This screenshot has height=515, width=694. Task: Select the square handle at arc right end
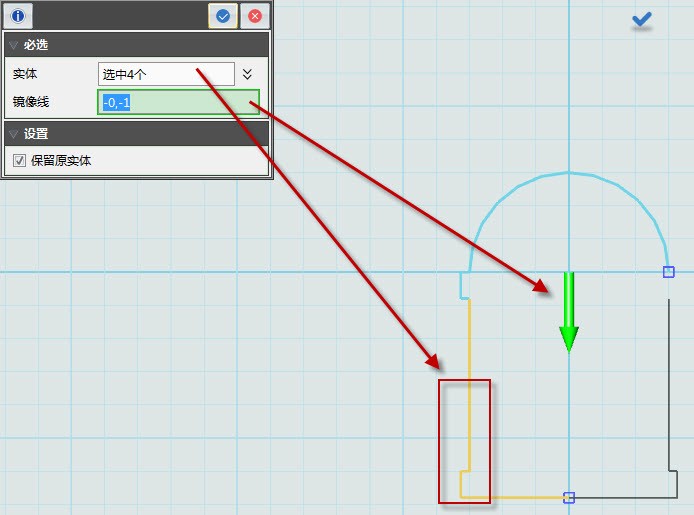pyautogui.click(x=669, y=272)
